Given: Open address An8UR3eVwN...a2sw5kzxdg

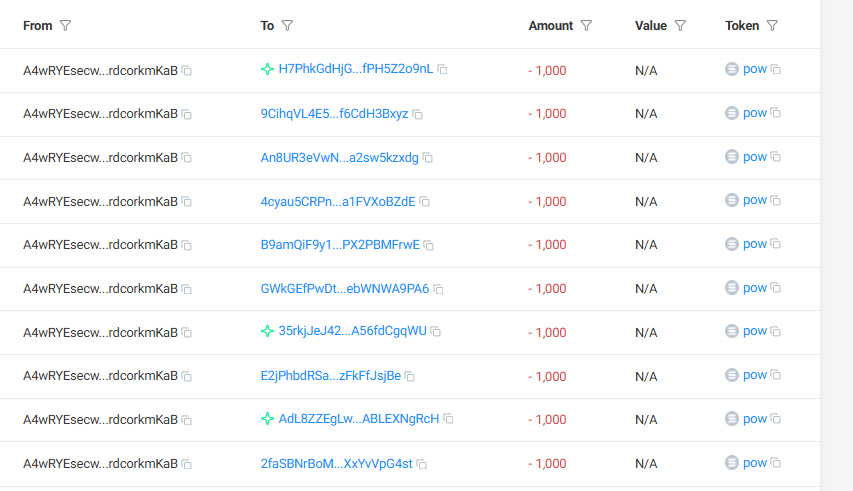Looking at the screenshot, I should 339,158.
